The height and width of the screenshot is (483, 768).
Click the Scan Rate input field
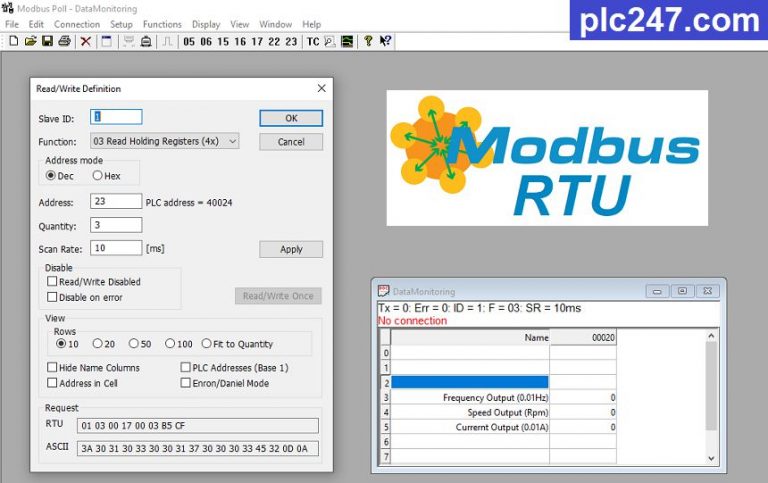[x=116, y=248]
